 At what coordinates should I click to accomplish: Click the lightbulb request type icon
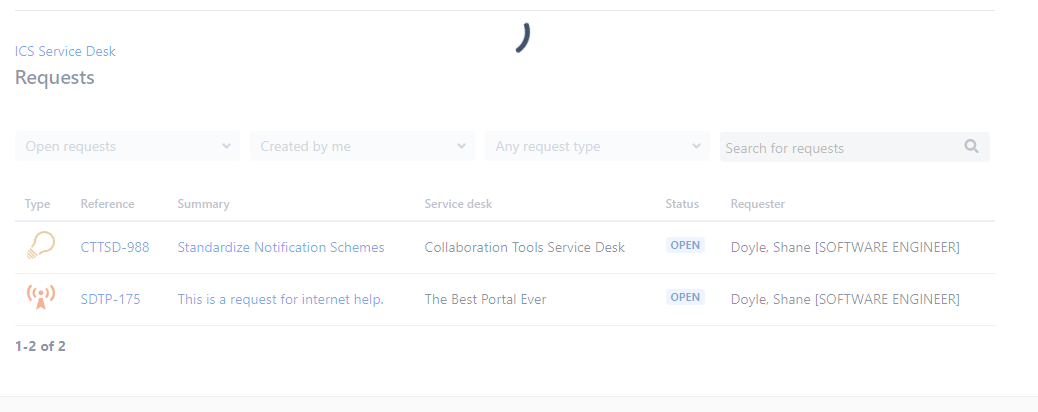(40, 246)
